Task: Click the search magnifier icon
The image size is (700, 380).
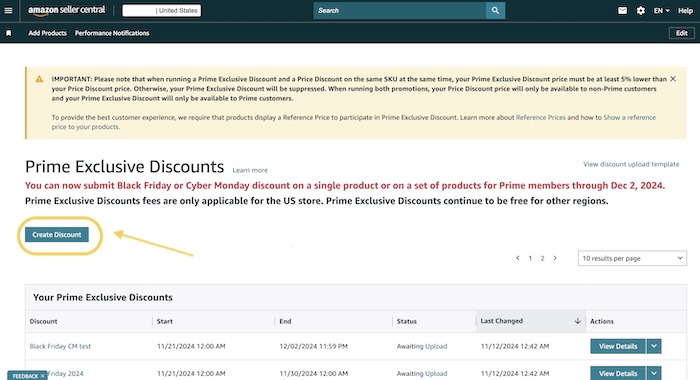Action: 495,10
